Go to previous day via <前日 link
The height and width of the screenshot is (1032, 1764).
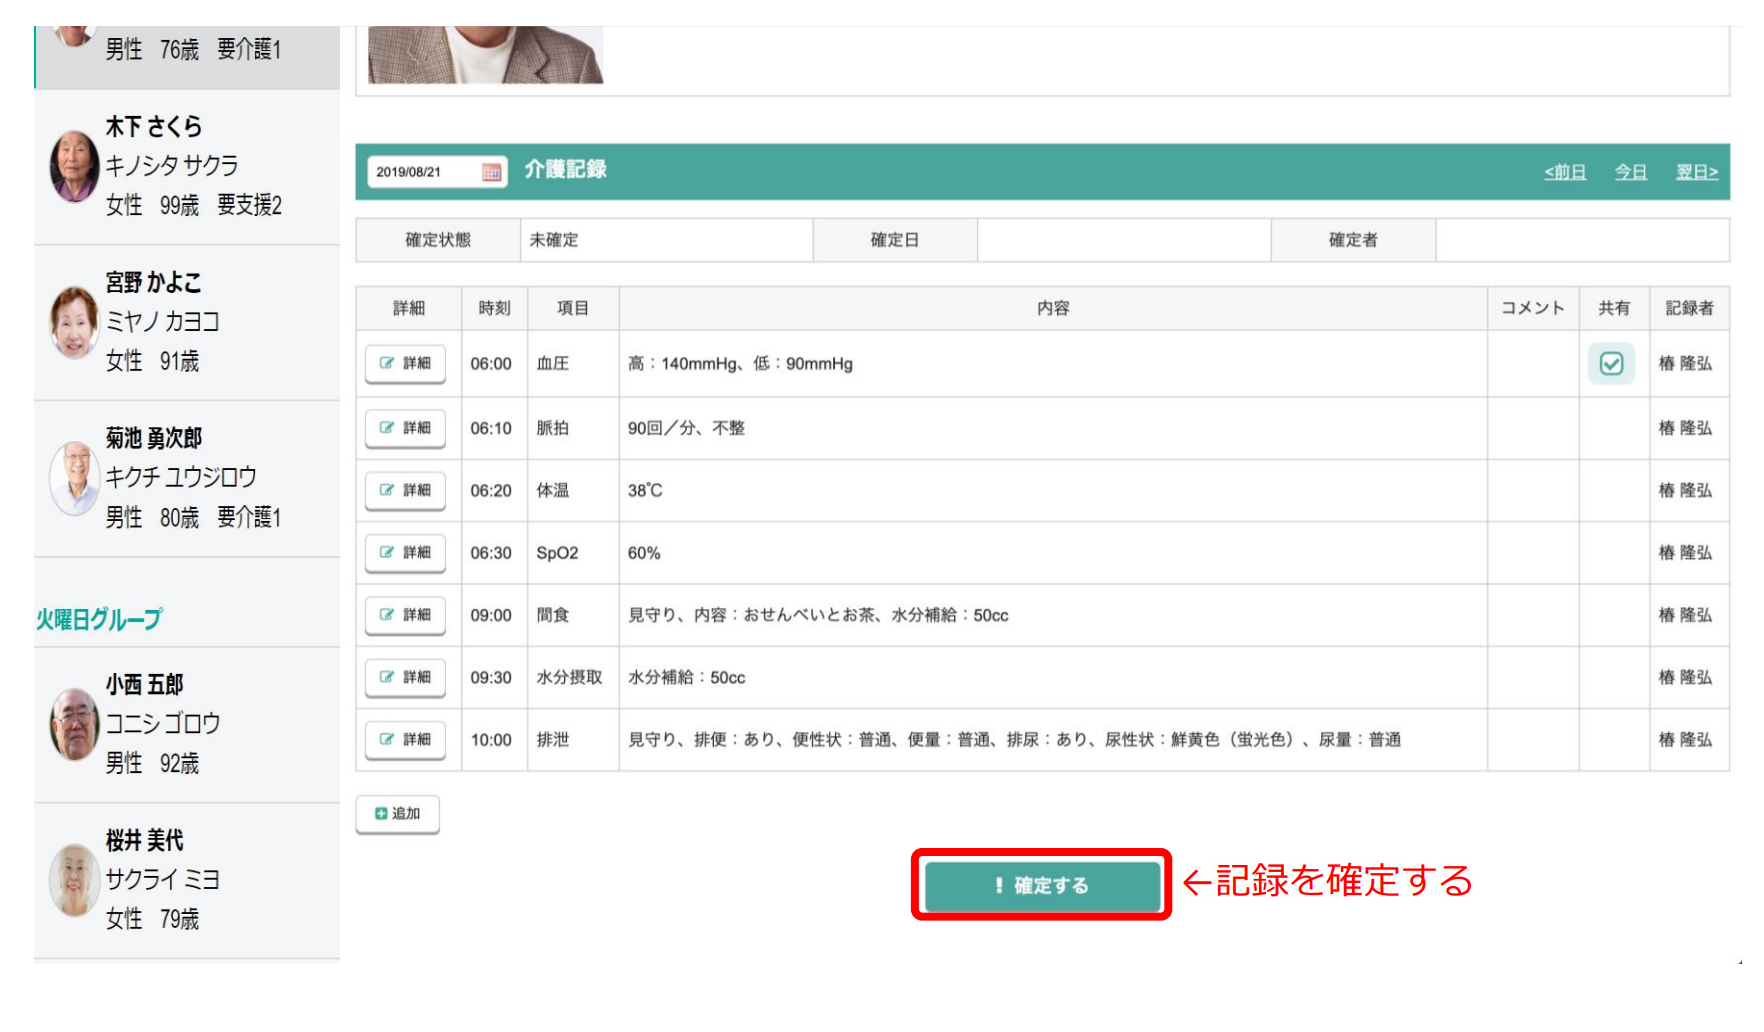coord(1564,172)
